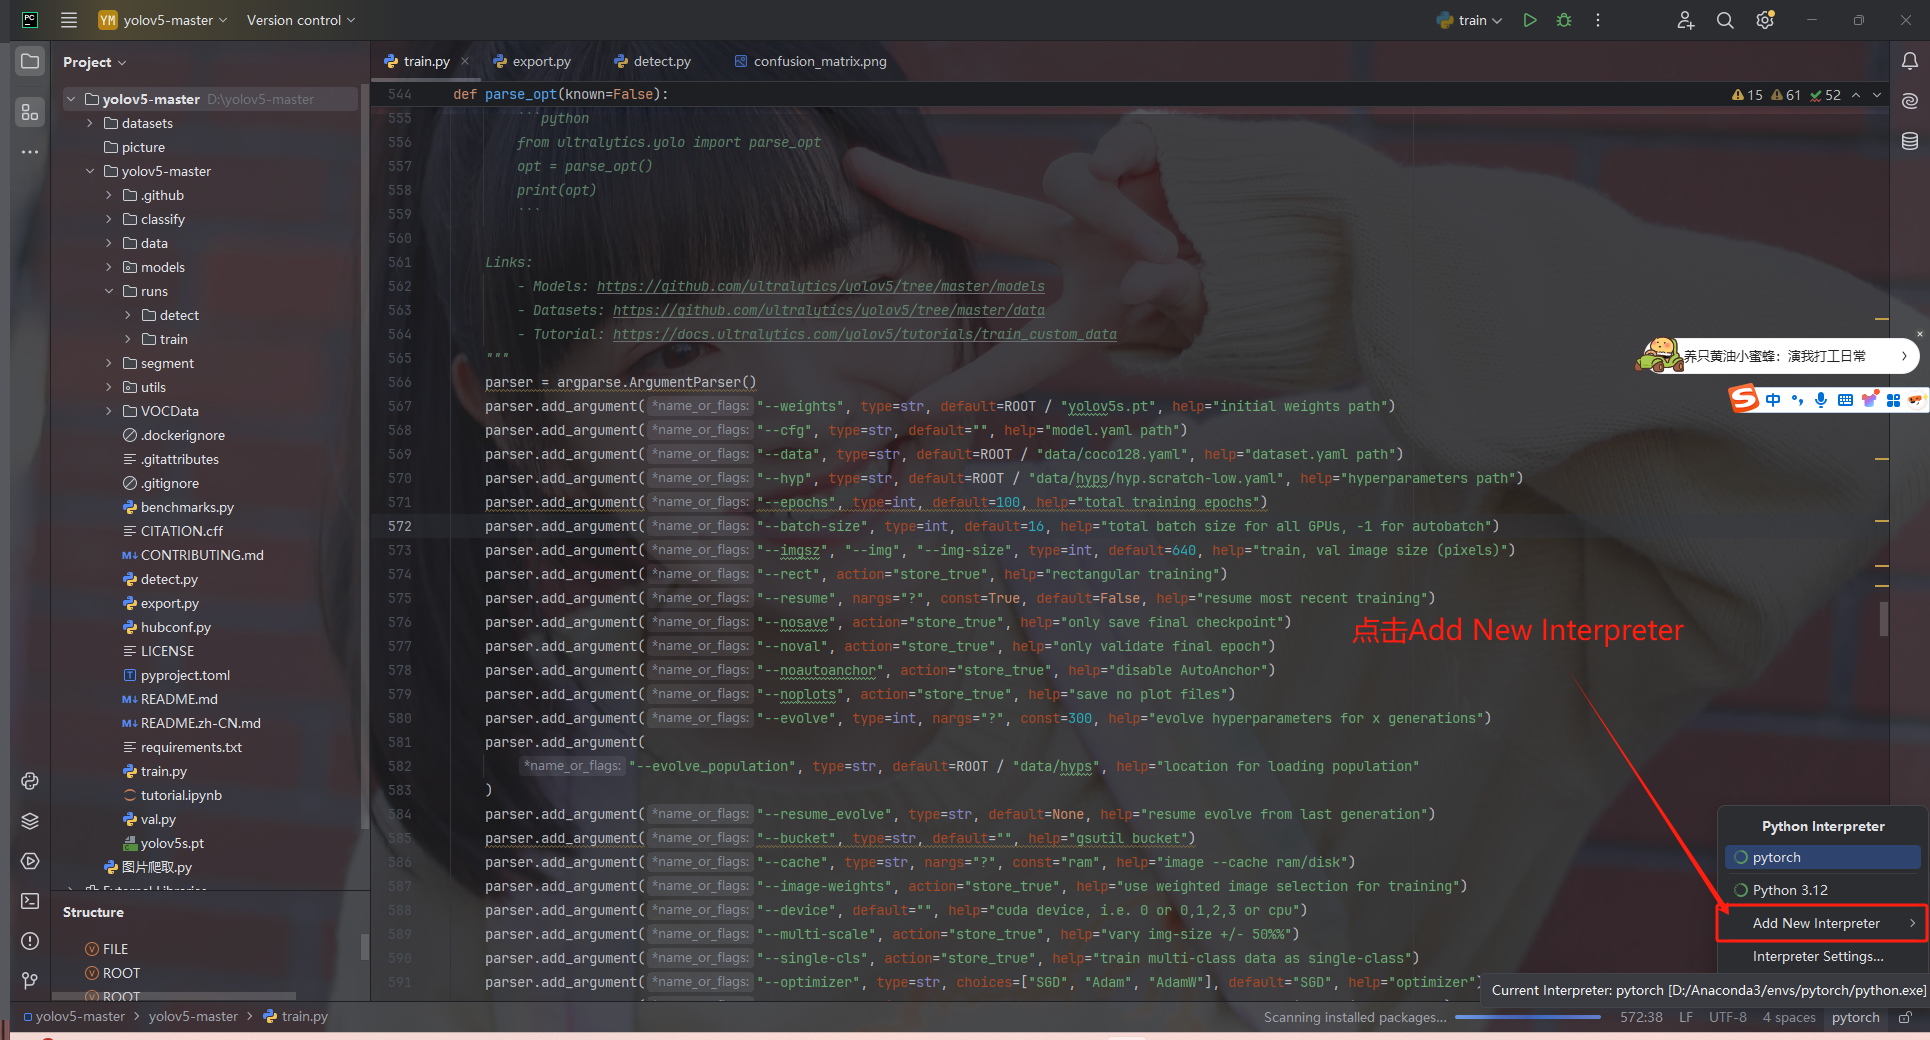Collapse the runs folder
This screenshot has width=1930, height=1040.
pyautogui.click(x=109, y=291)
